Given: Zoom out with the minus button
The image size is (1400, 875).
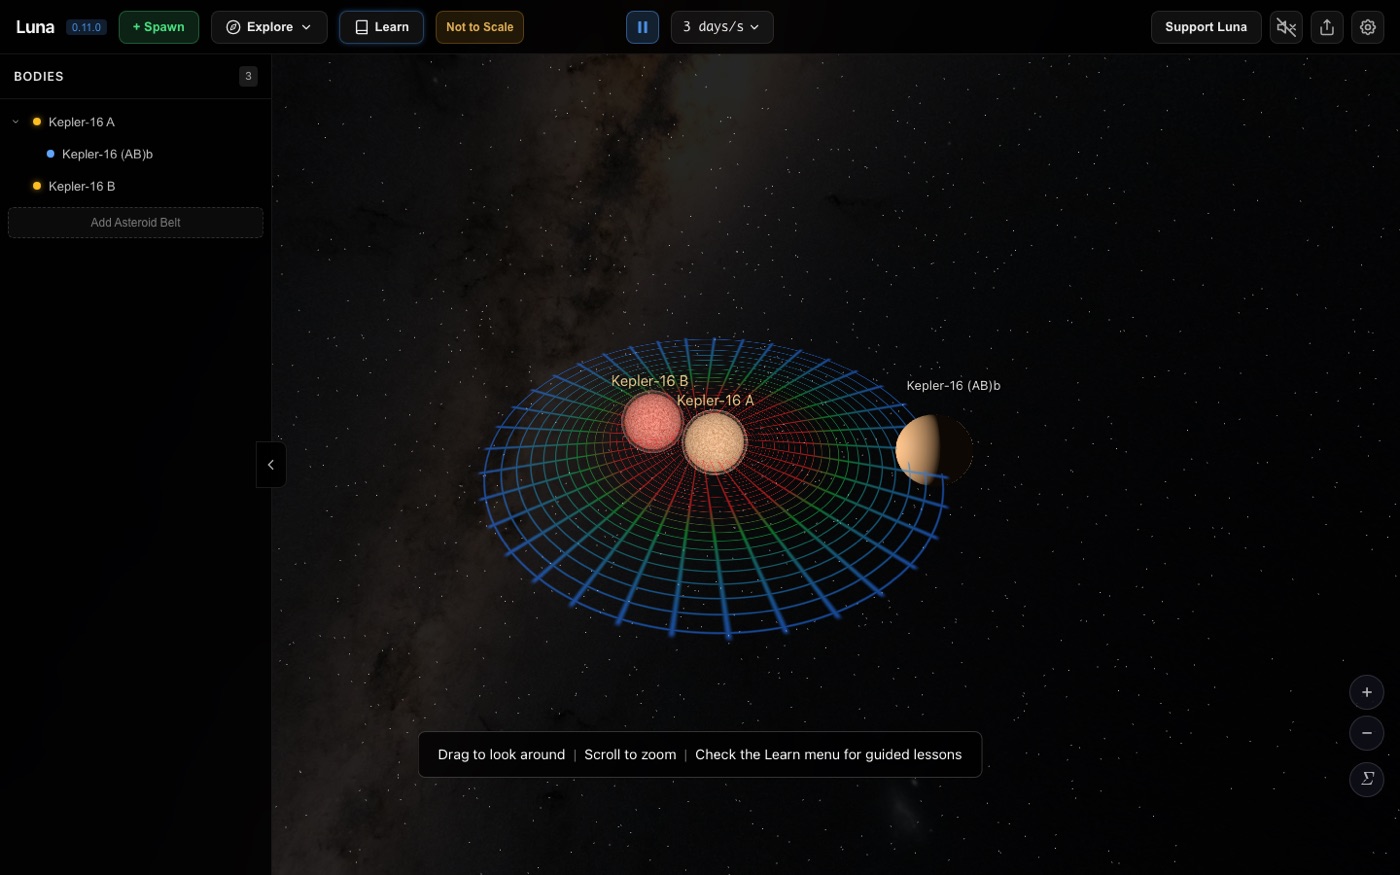Looking at the screenshot, I should [x=1367, y=733].
